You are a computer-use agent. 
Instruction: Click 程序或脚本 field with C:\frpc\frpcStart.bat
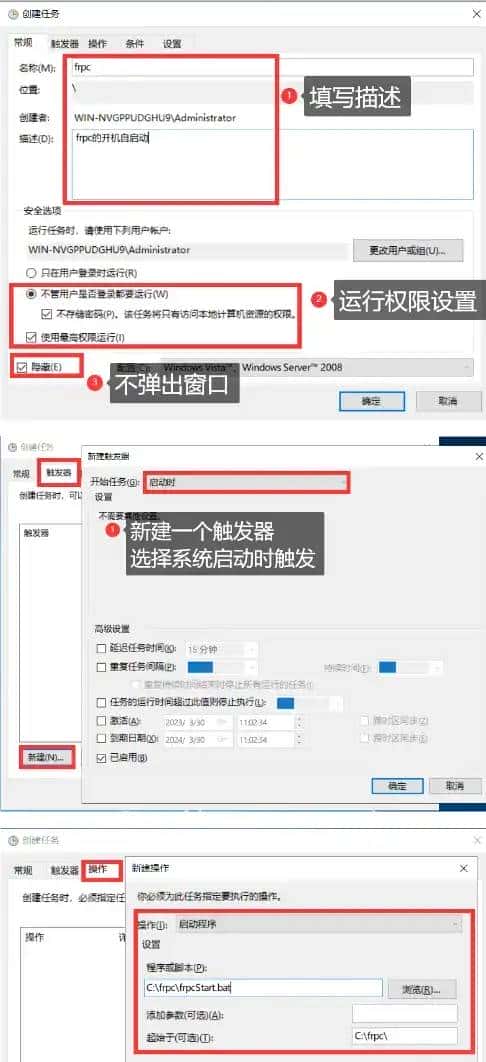[263, 989]
